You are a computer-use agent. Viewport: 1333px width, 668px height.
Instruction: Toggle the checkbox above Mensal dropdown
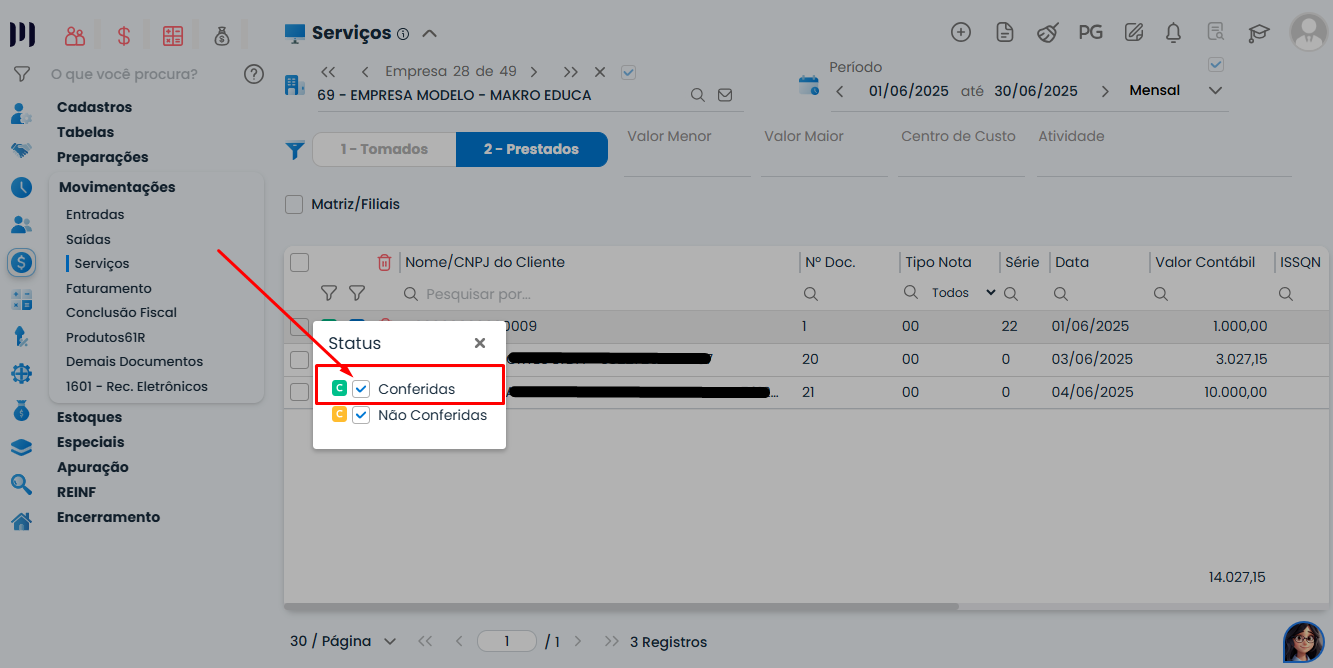(x=1216, y=64)
